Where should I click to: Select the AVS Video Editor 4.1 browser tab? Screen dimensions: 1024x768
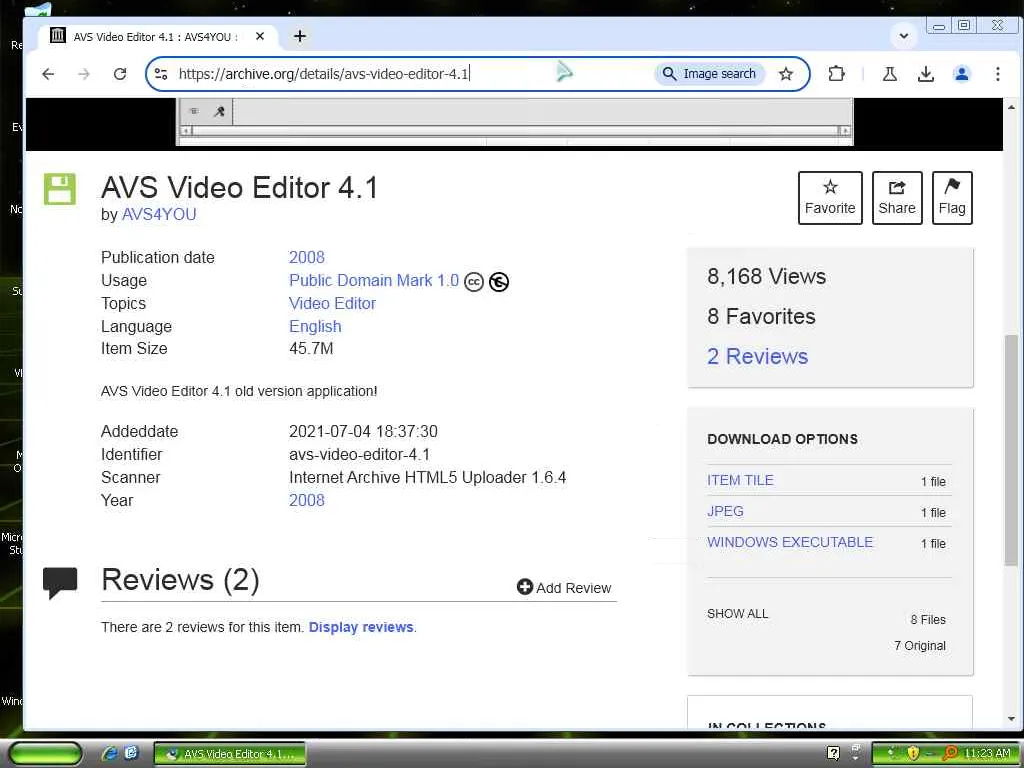(155, 37)
